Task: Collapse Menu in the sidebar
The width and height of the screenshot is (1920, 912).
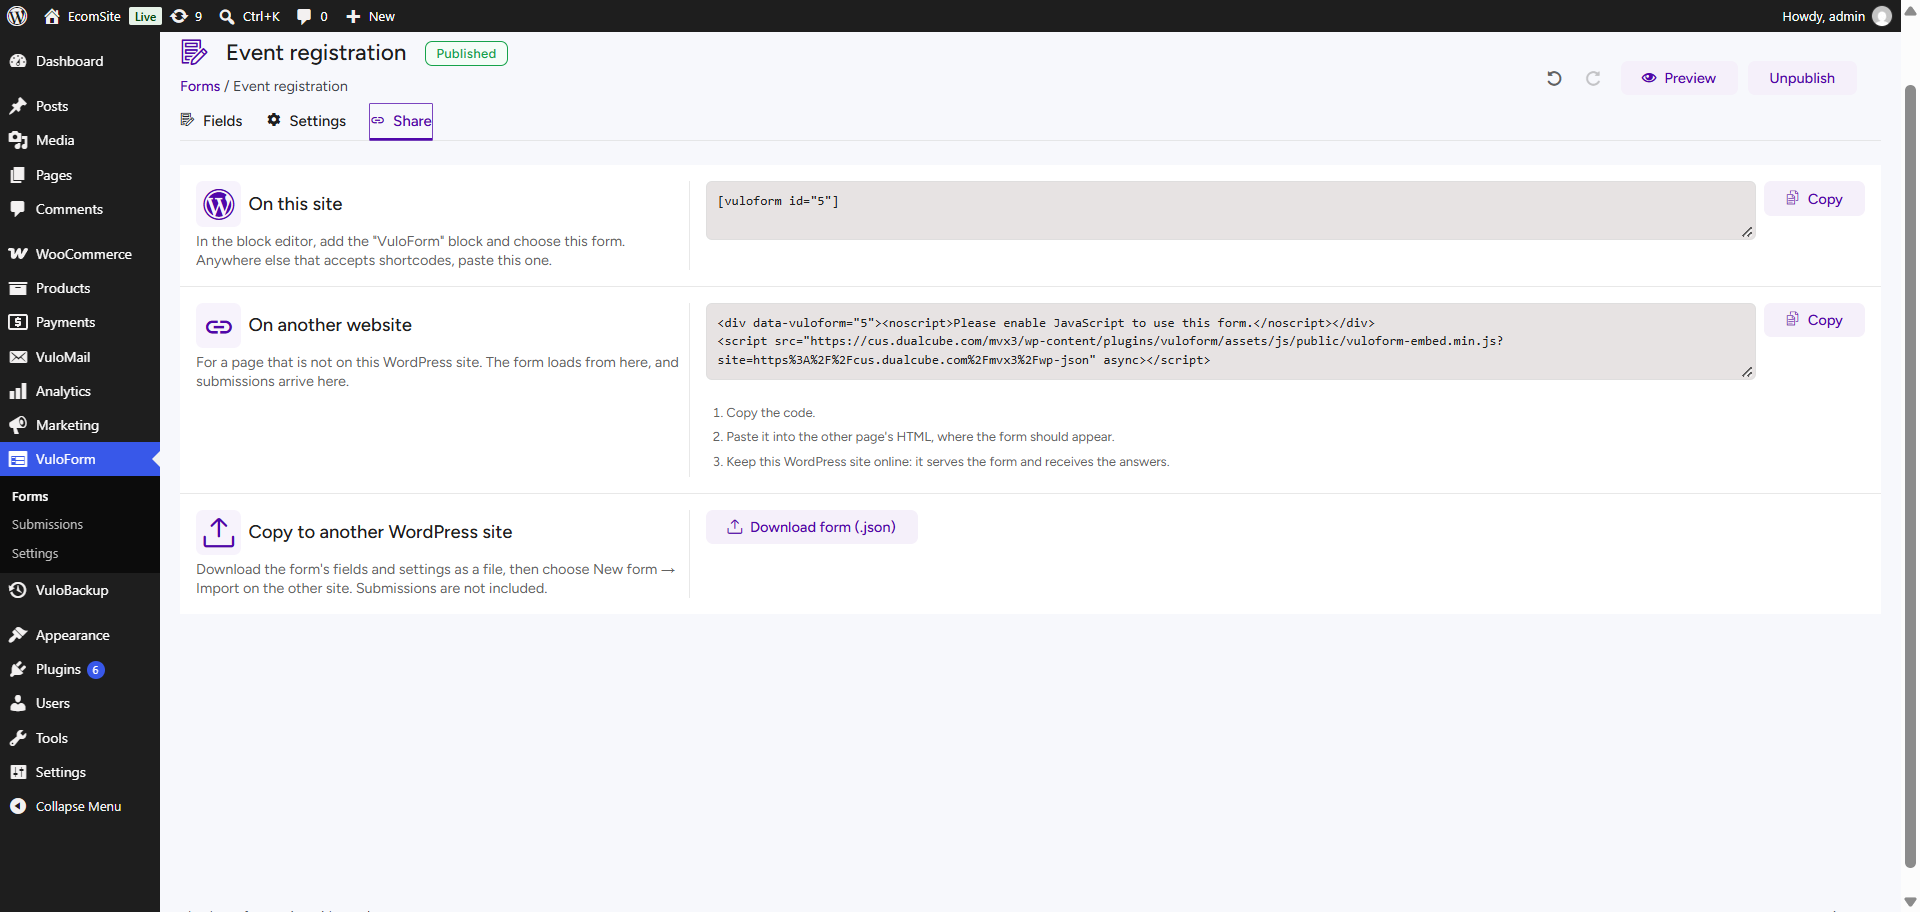Action: point(80,806)
